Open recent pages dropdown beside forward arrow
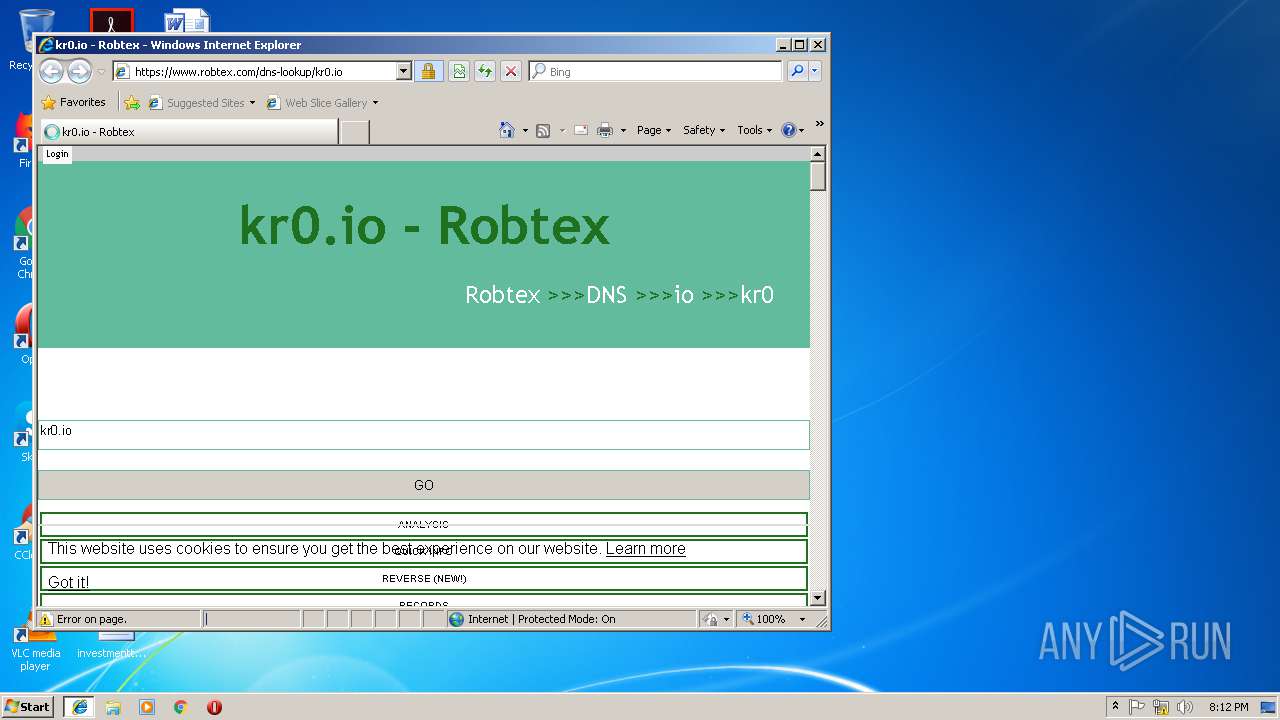Screen dimensions: 1280x720 tap(101, 72)
